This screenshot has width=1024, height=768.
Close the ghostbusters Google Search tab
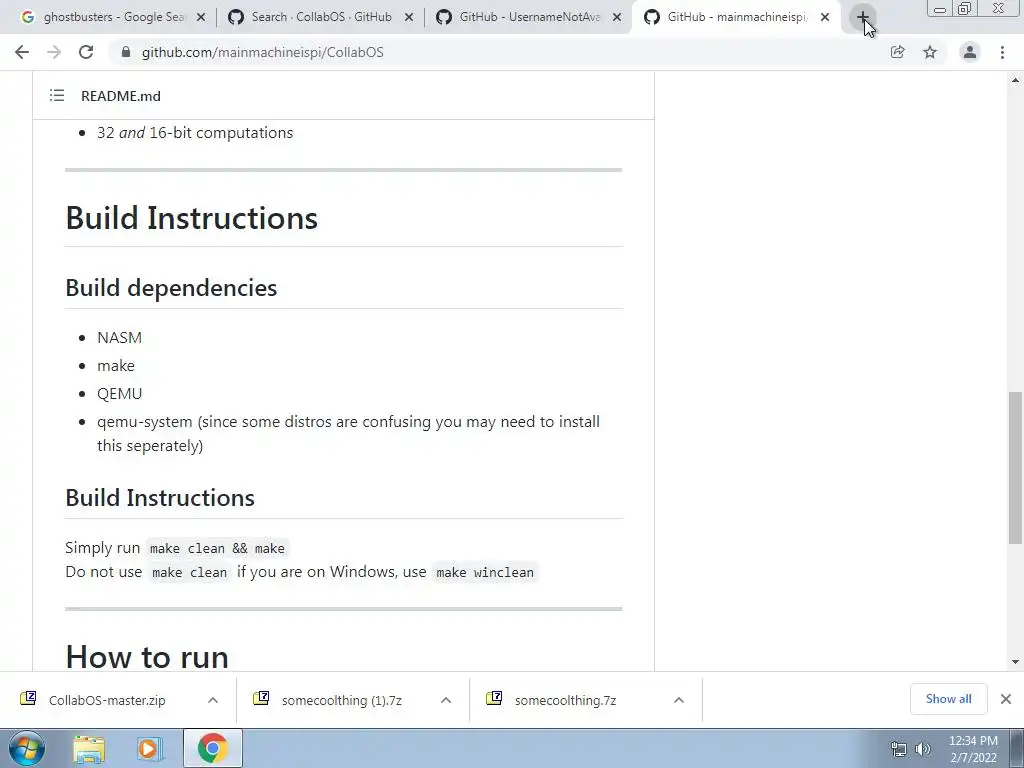pos(201,18)
